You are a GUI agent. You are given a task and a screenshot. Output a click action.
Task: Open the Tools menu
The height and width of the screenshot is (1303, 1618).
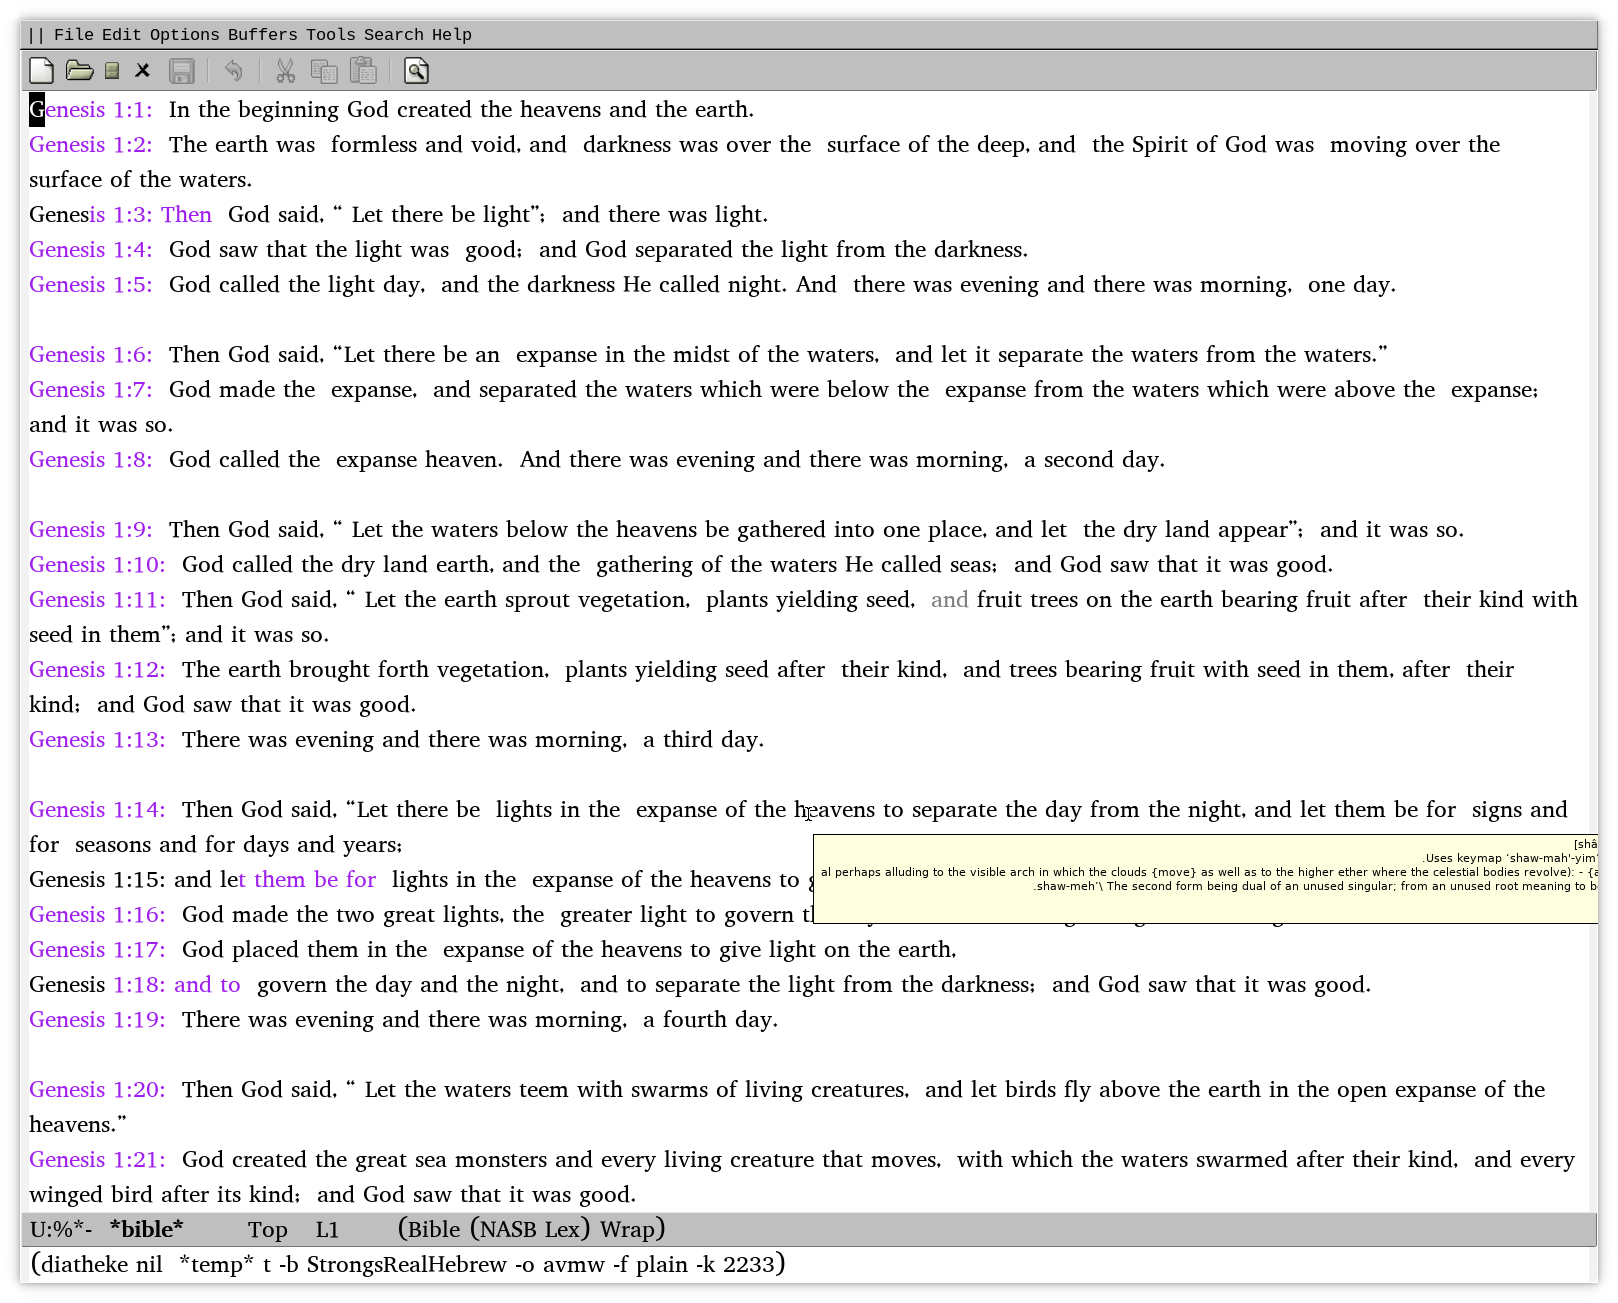click(330, 35)
